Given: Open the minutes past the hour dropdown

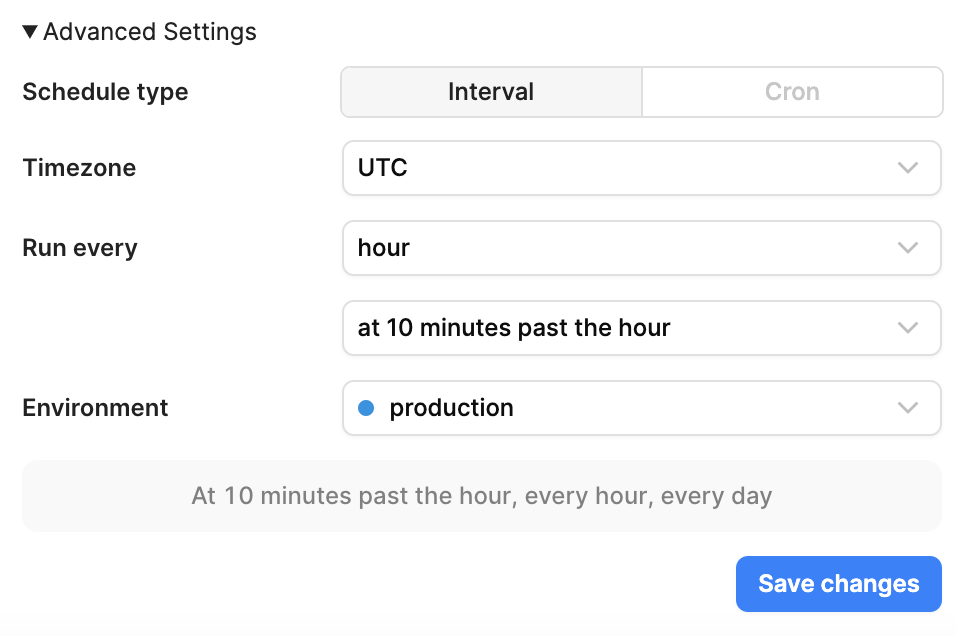Looking at the screenshot, I should click(x=641, y=327).
